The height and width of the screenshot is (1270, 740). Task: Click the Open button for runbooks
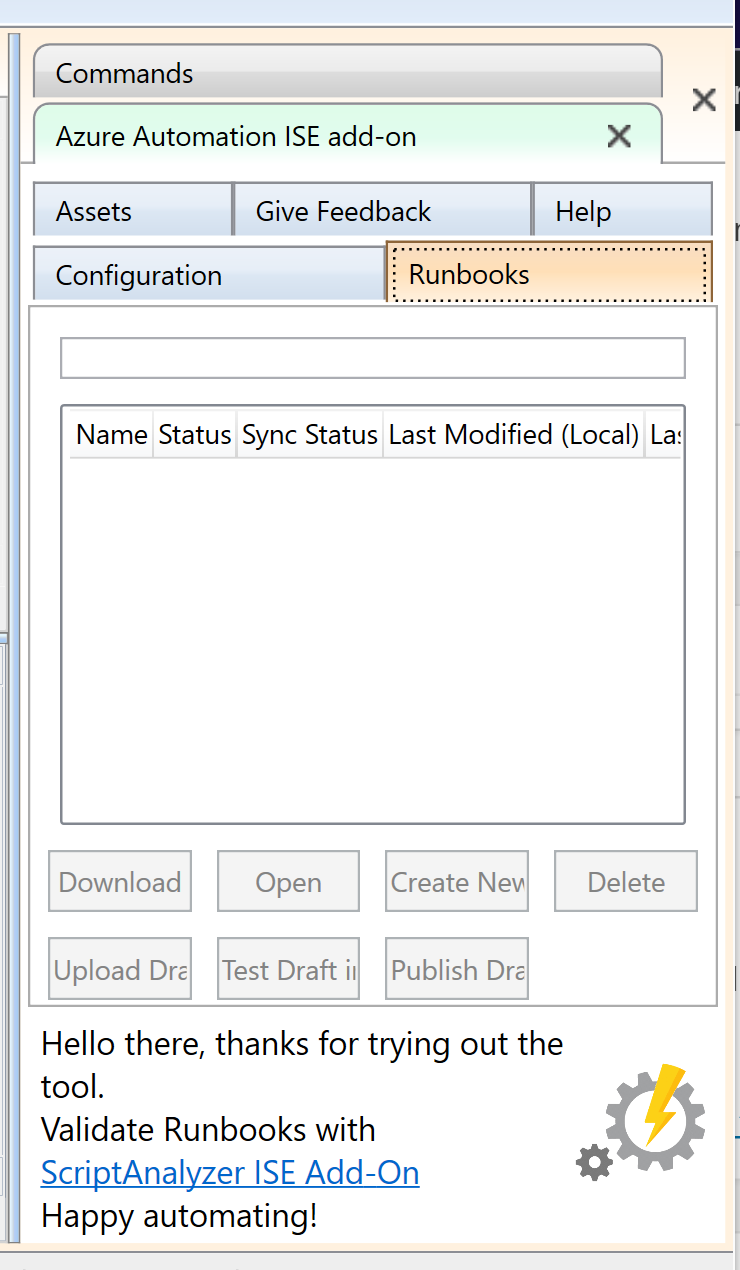pyautogui.click(x=287, y=881)
